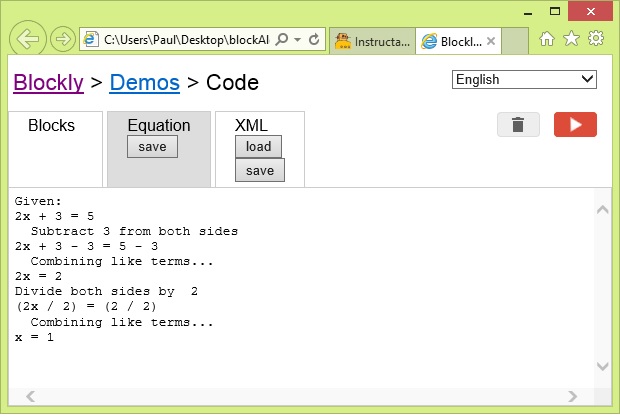
Task: Discard all blocks with trash icon
Action: click(518, 125)
